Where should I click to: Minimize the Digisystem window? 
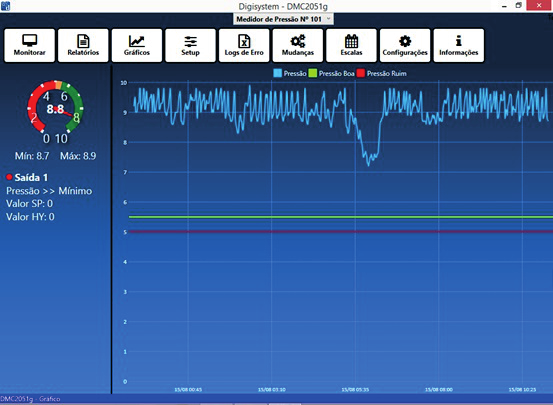504,6
